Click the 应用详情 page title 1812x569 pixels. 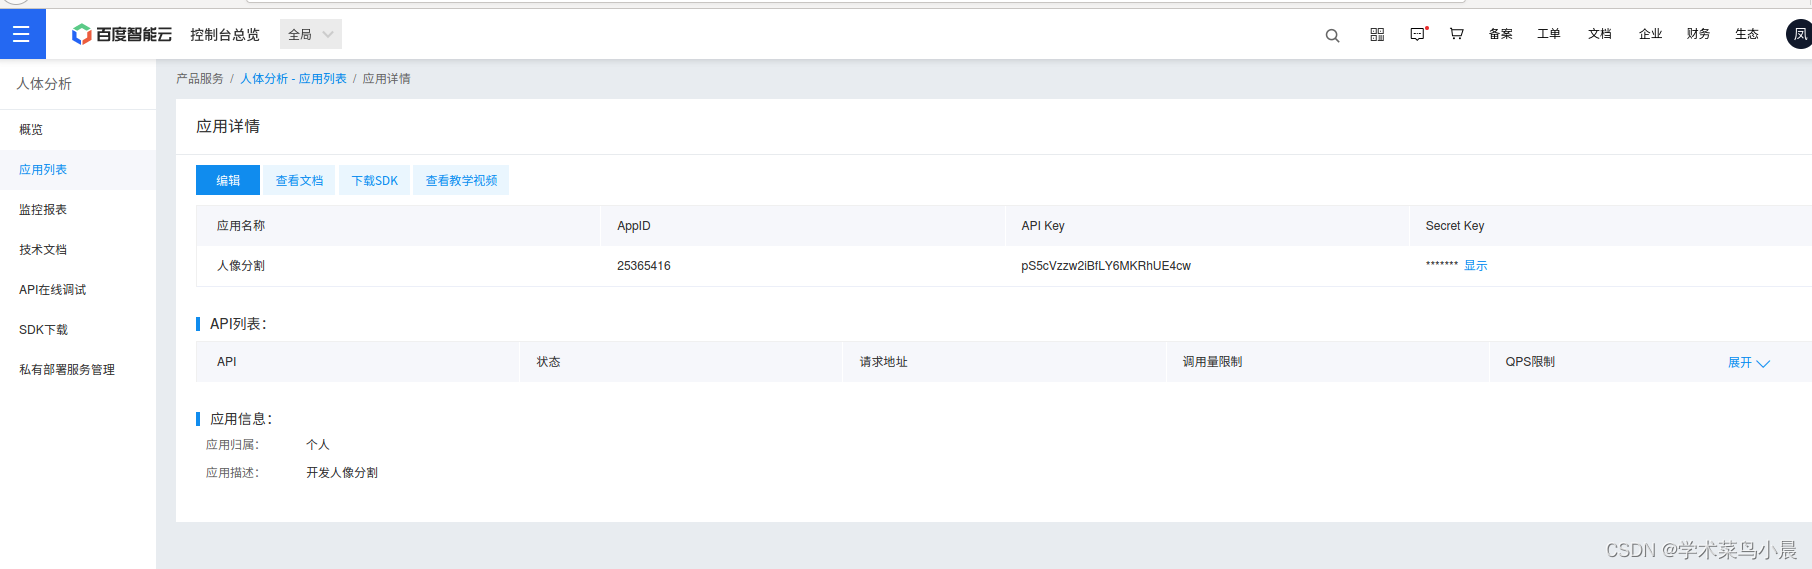(x=228, y=126)
